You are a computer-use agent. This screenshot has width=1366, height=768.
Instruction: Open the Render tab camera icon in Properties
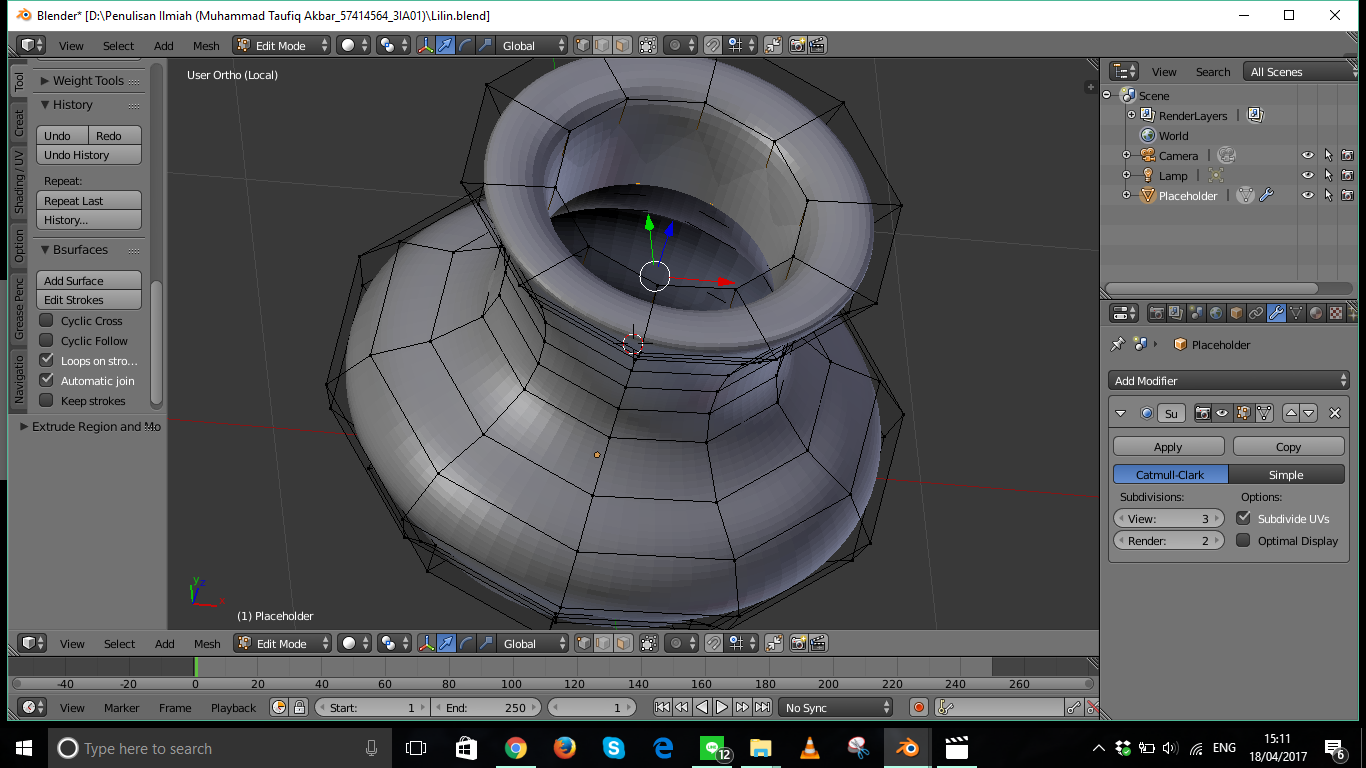click(x=1157, y=313)
